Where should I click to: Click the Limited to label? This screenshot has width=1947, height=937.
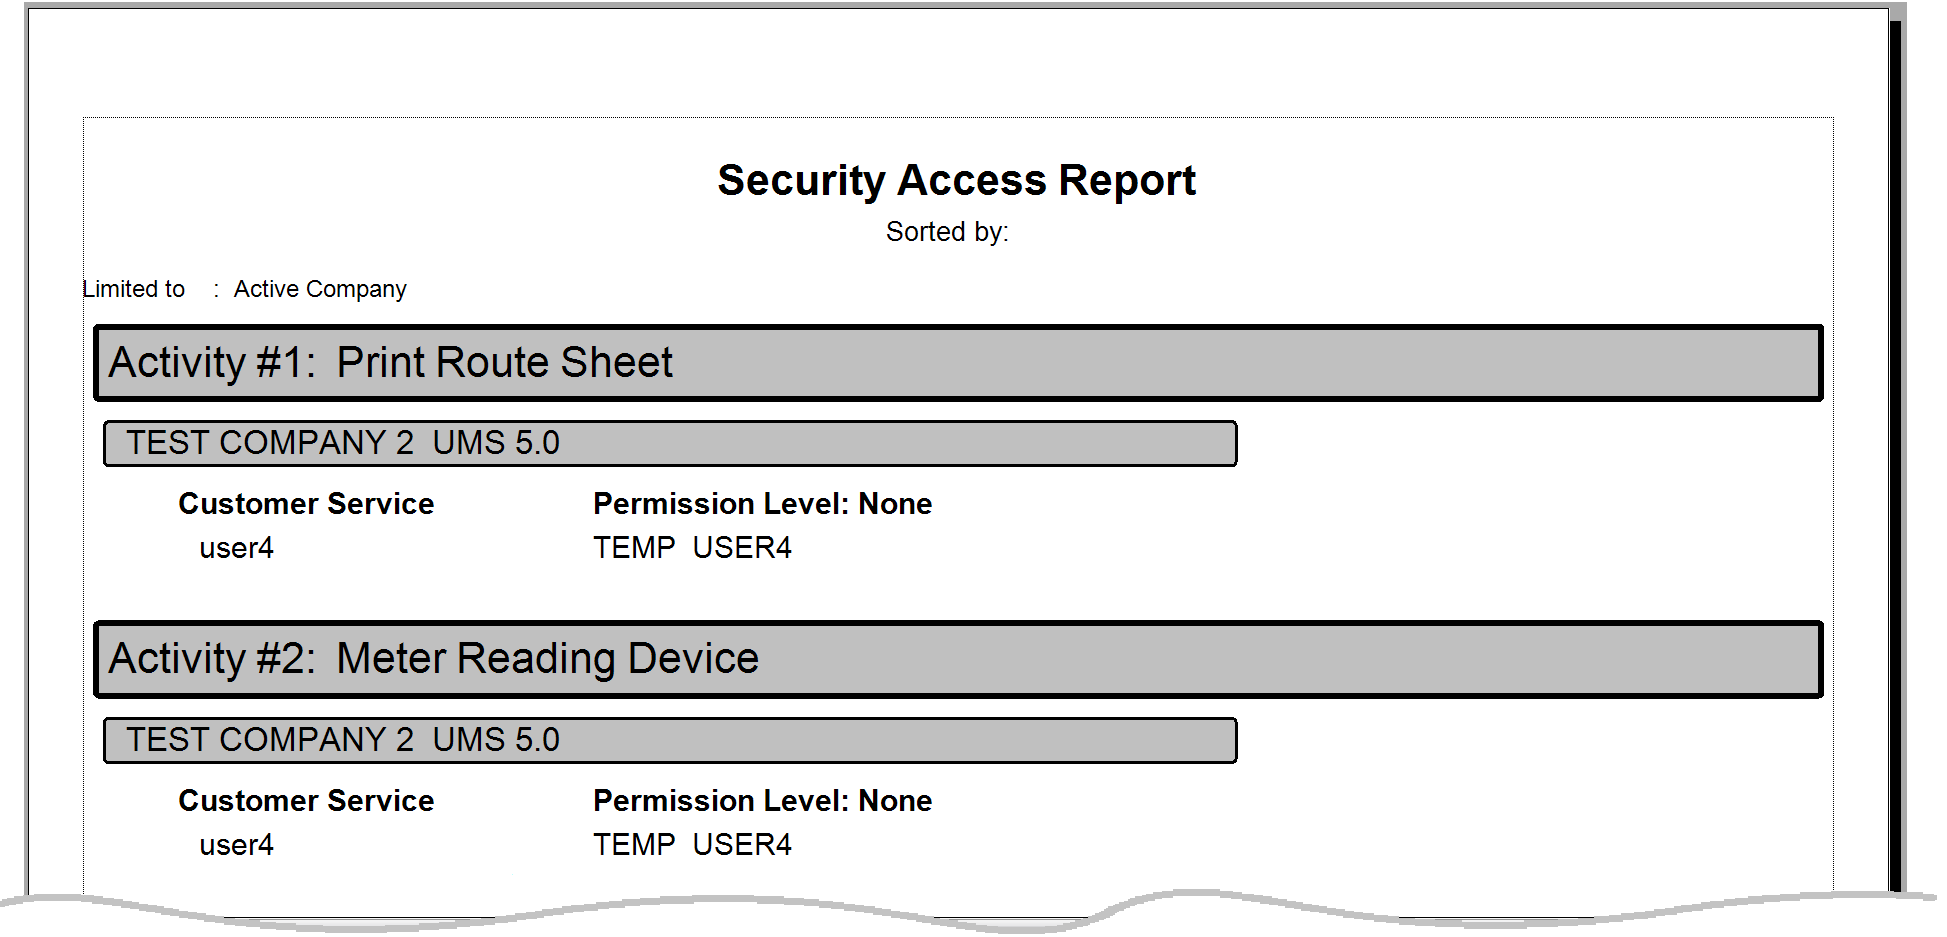134,289
